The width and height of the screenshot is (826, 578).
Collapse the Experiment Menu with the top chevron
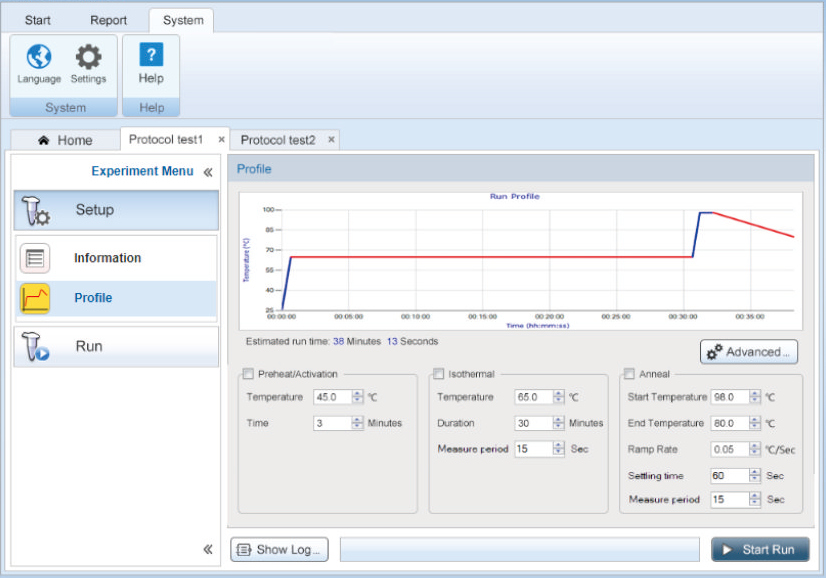click(x=208, y=172)
